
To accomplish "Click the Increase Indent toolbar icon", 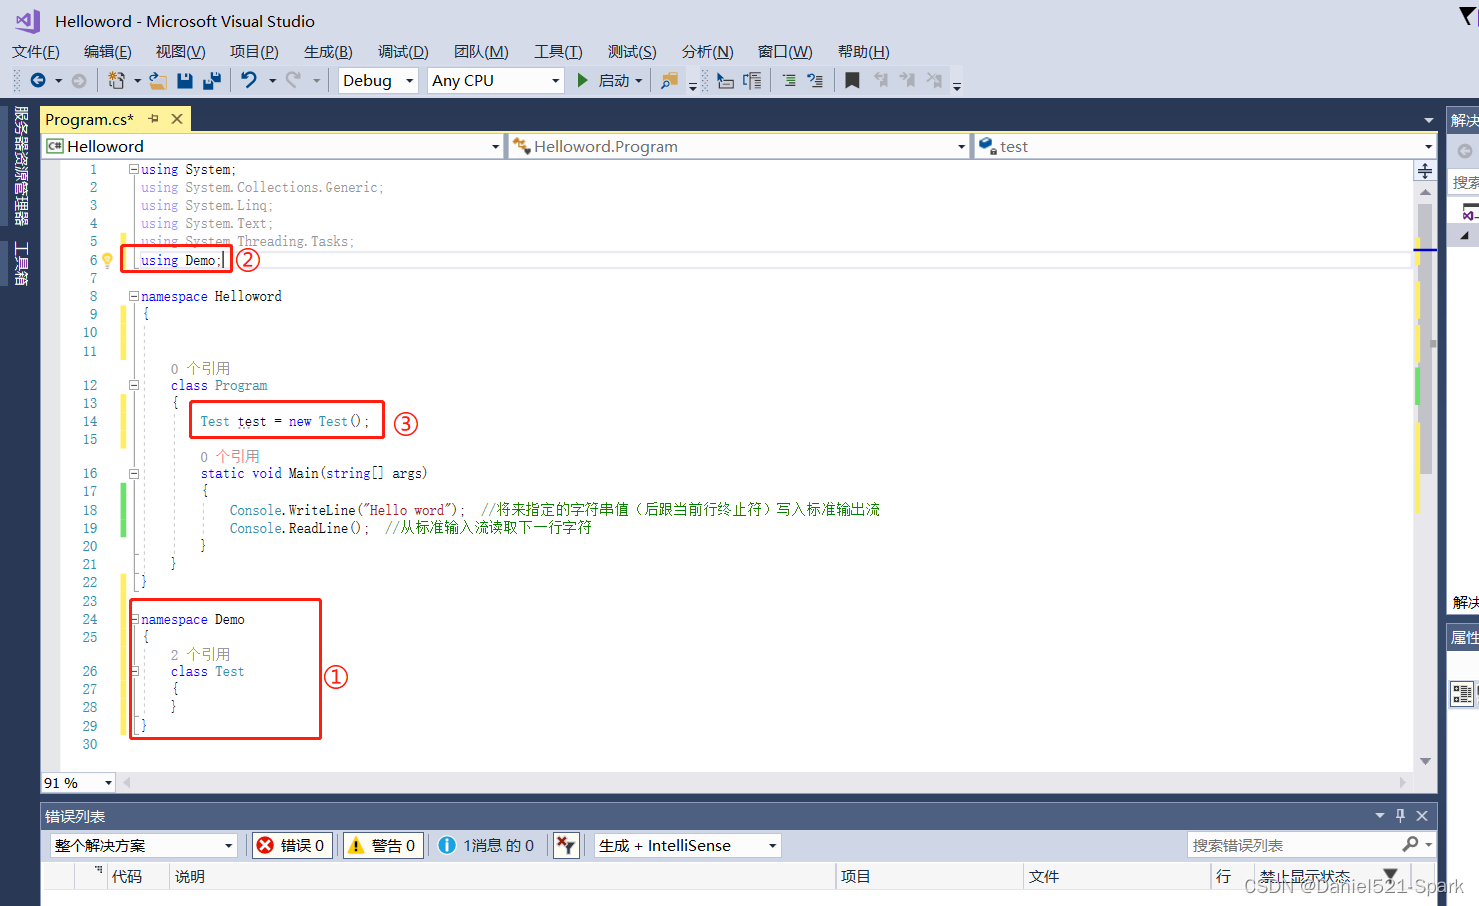I will coord(752,80).
